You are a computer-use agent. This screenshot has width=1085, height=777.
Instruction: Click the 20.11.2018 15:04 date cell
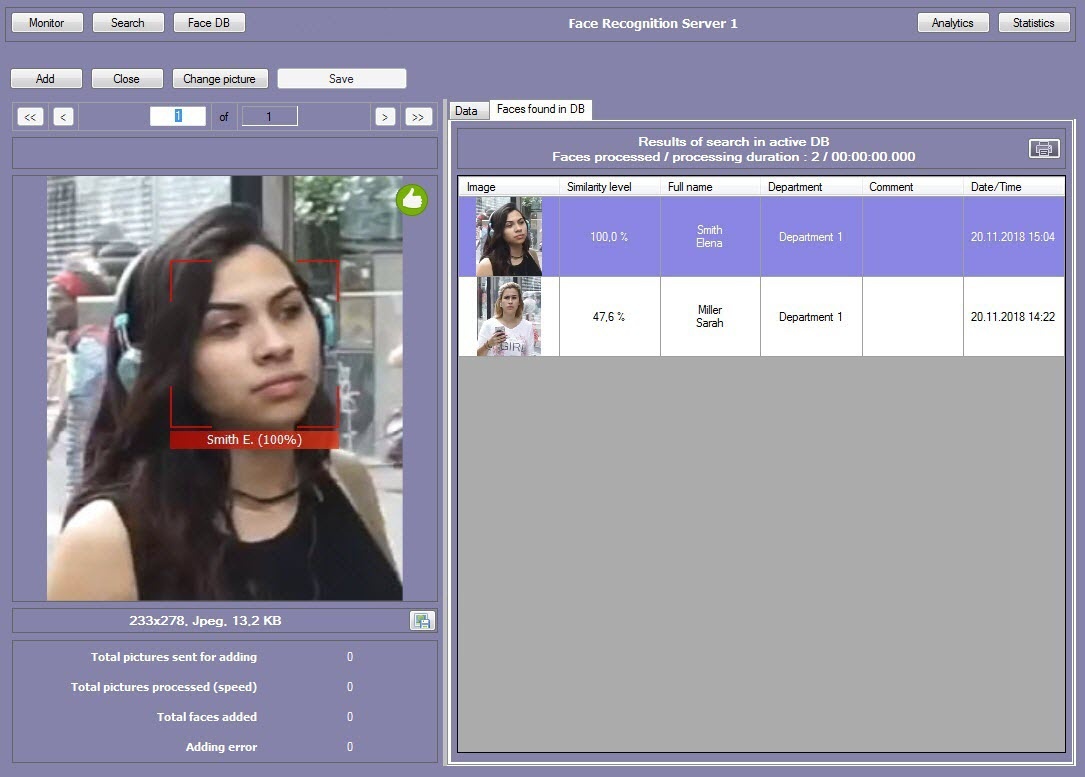1014,237
